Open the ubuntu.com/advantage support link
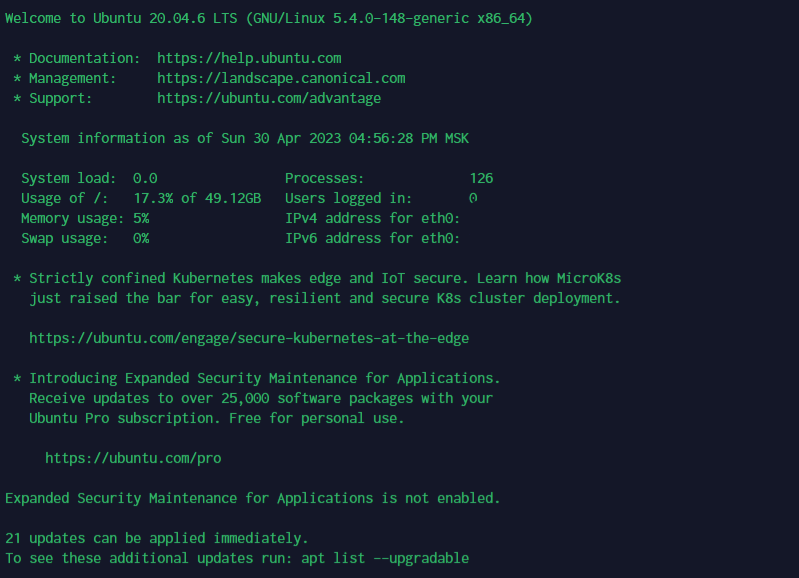The image size is (799, 578). [x=269, y=98]
